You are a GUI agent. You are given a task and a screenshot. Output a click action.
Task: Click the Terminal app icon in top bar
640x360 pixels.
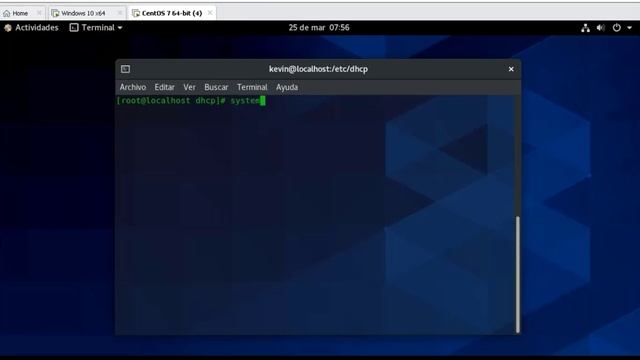pos(74,28)
